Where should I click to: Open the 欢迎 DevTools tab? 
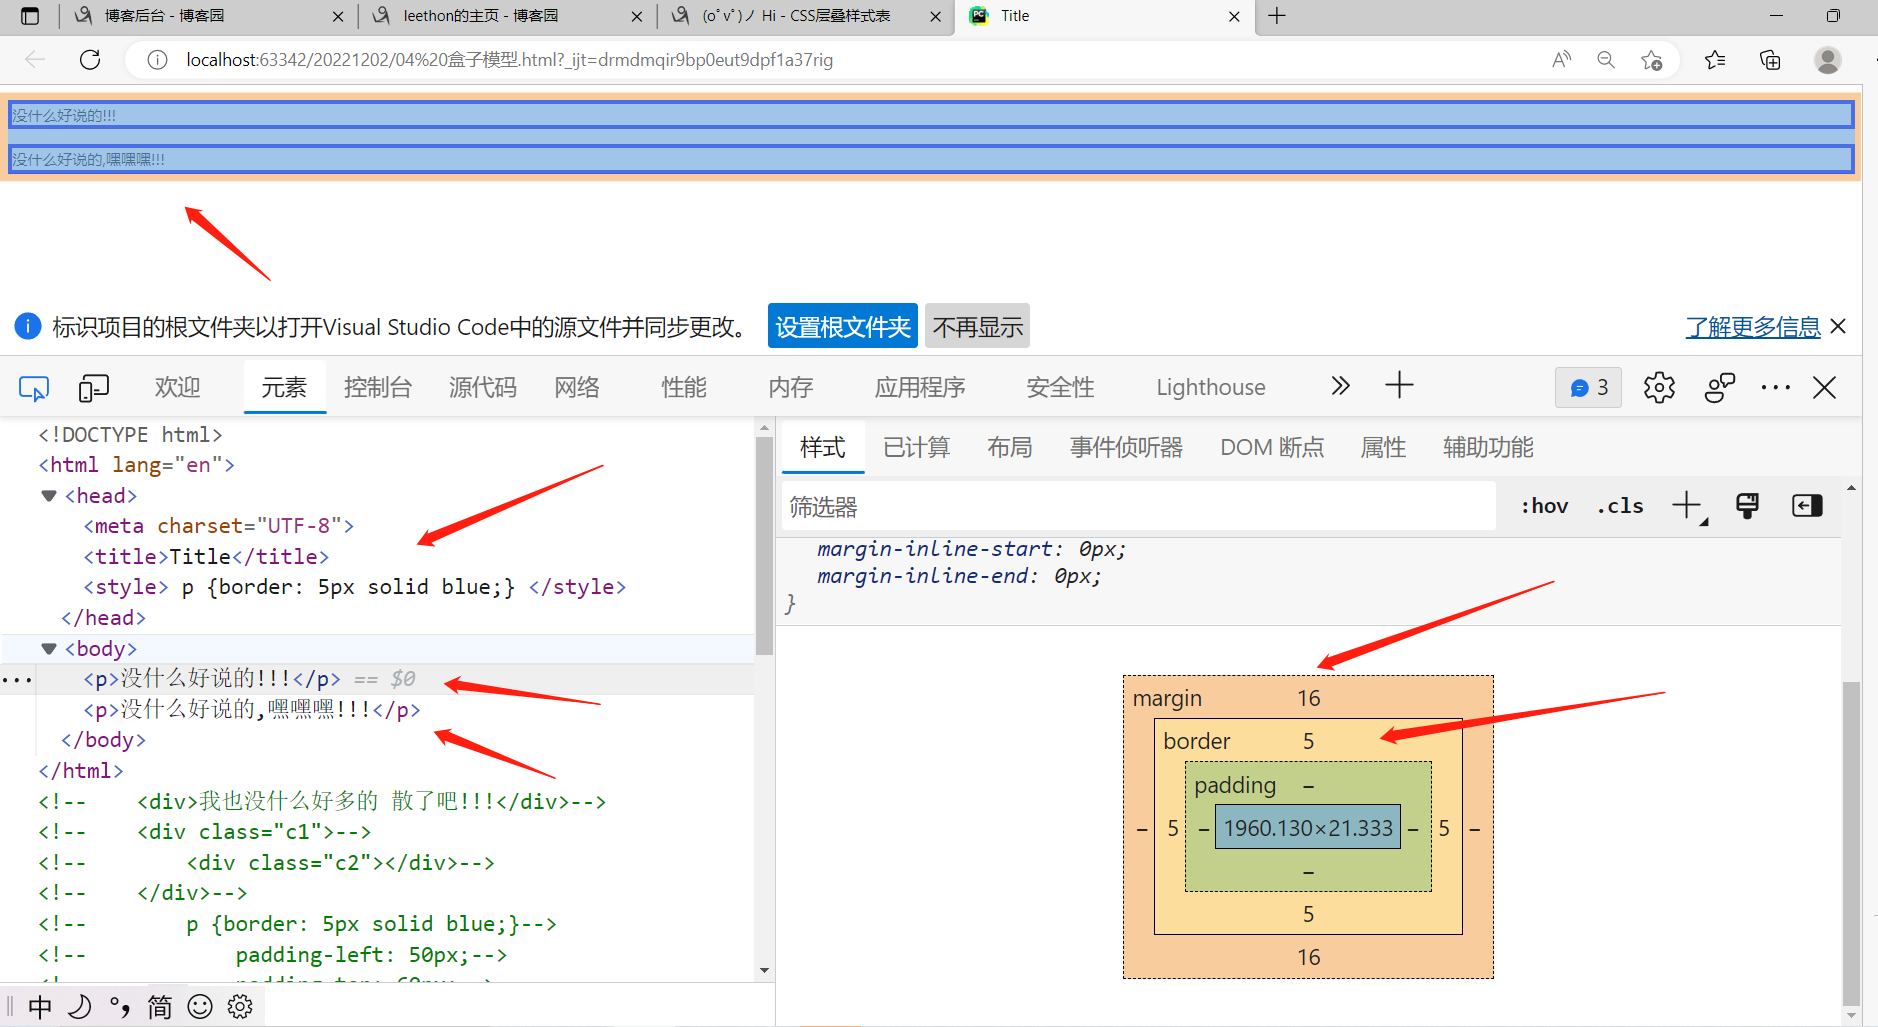[178, 387]
